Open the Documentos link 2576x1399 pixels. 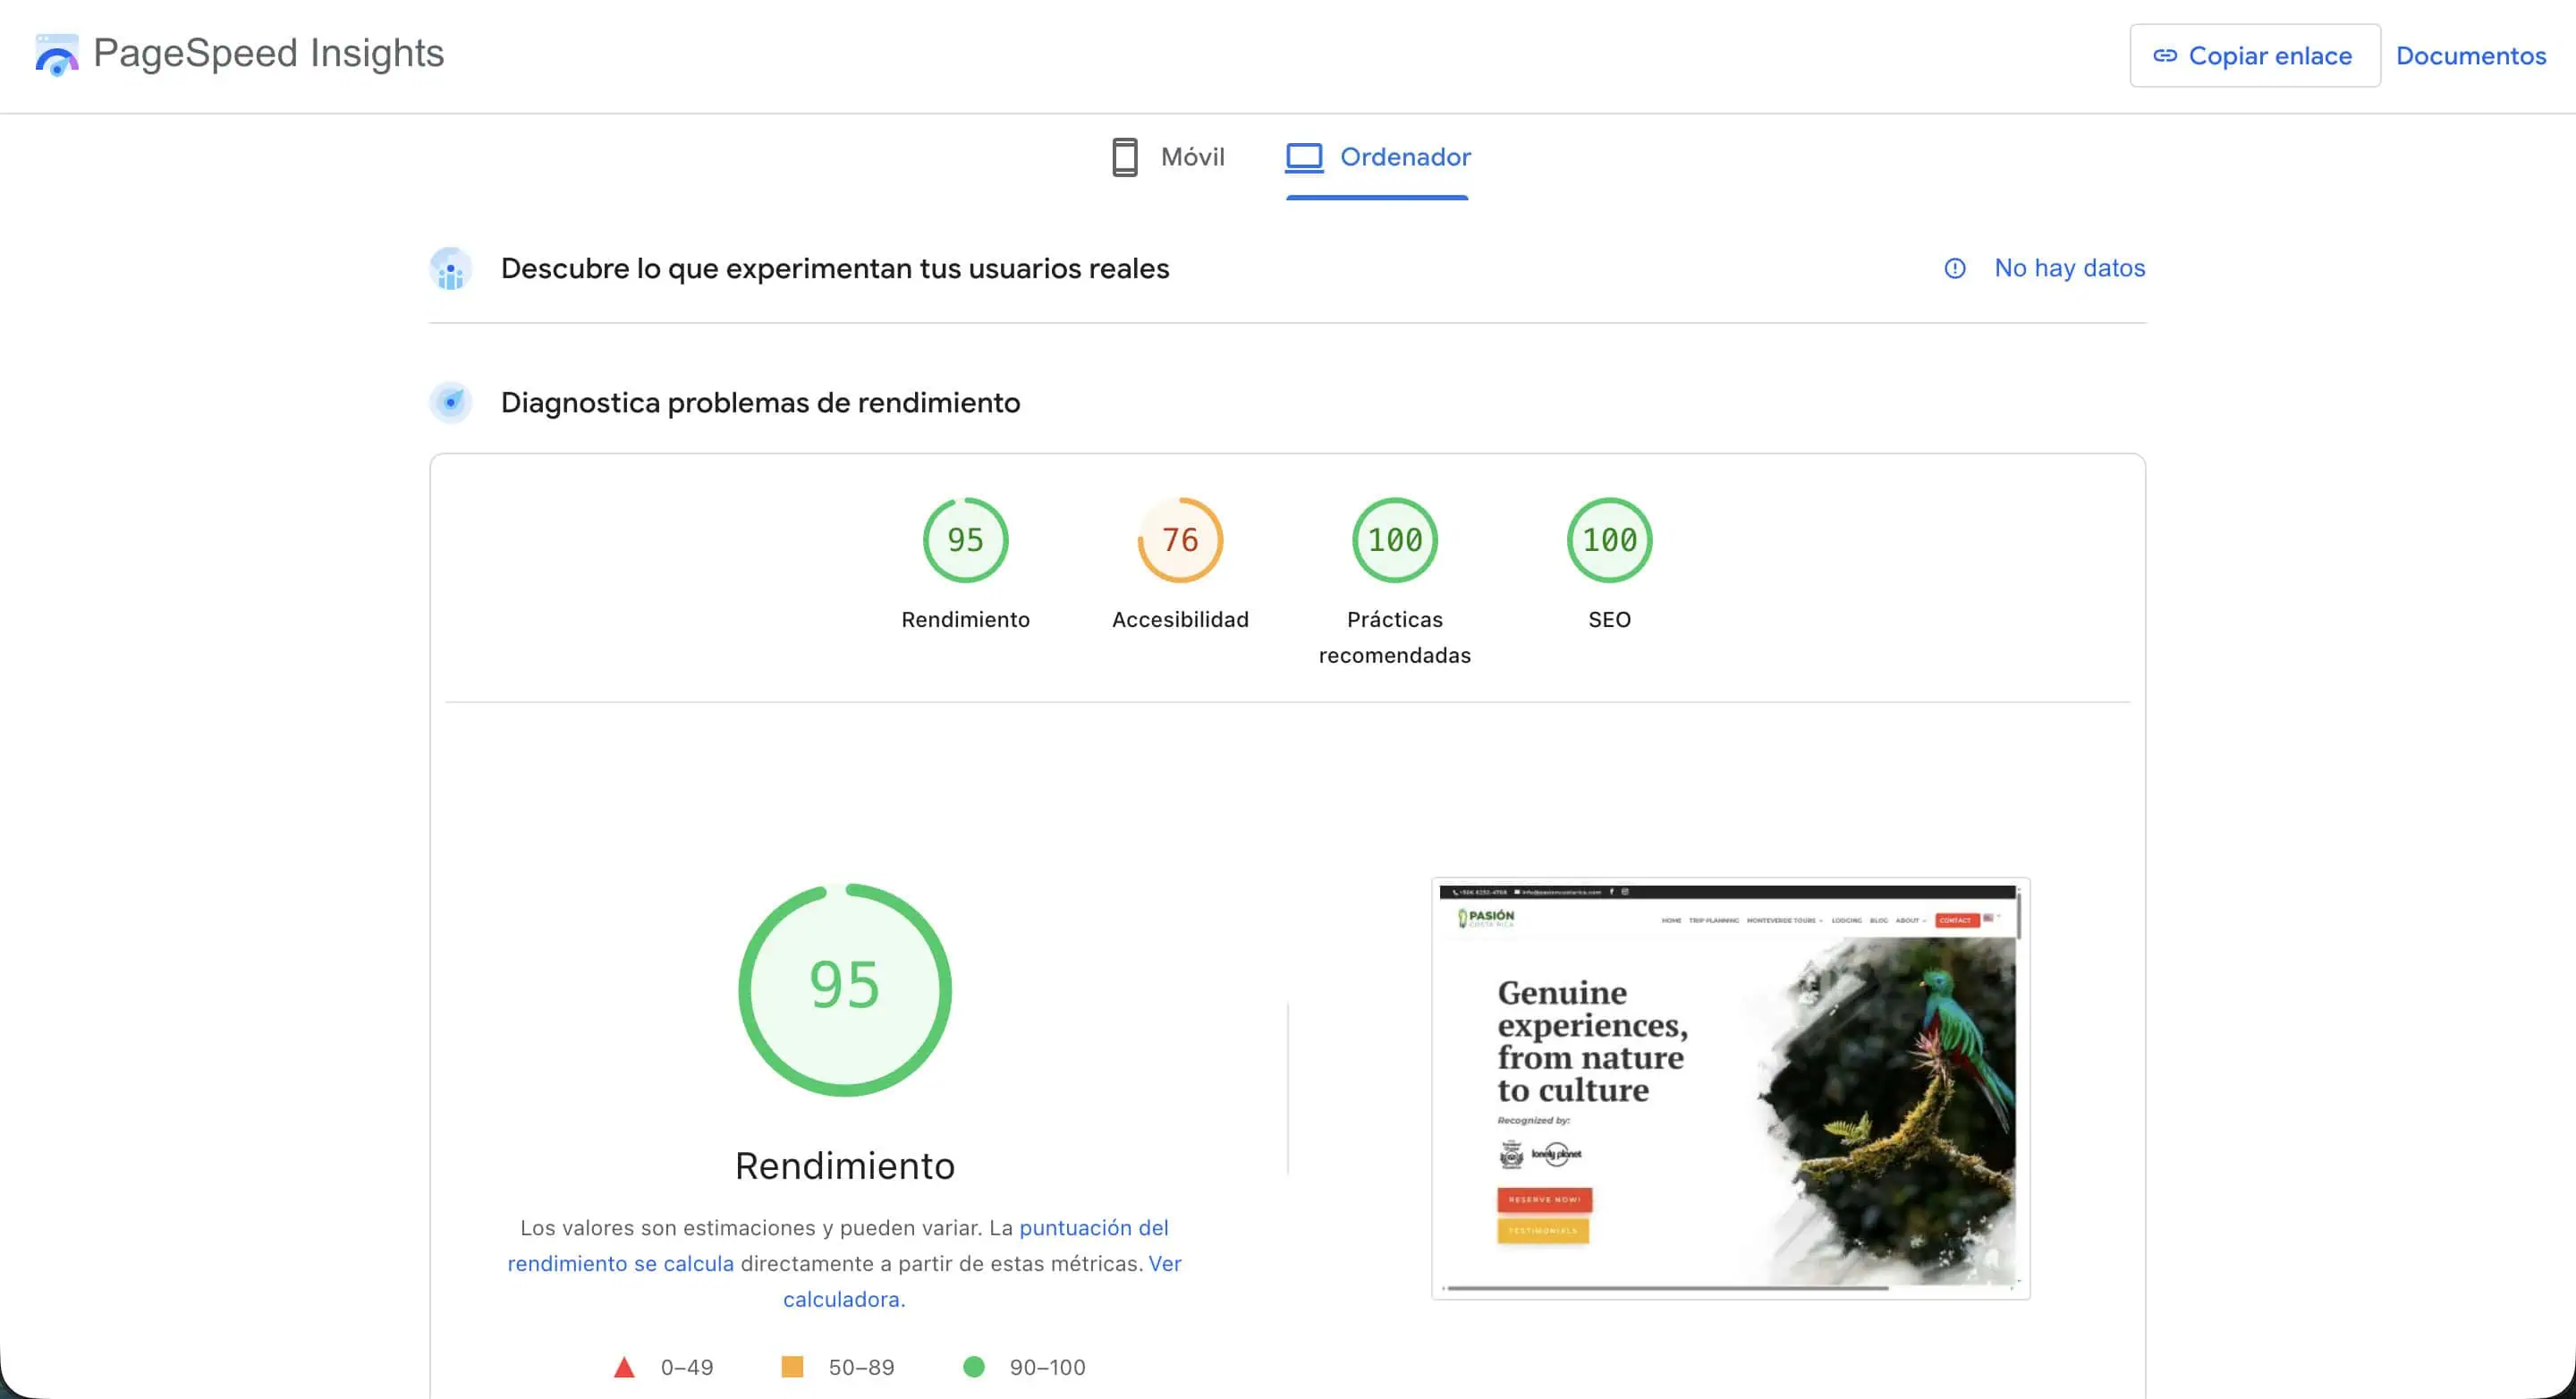pos(2471,56)
